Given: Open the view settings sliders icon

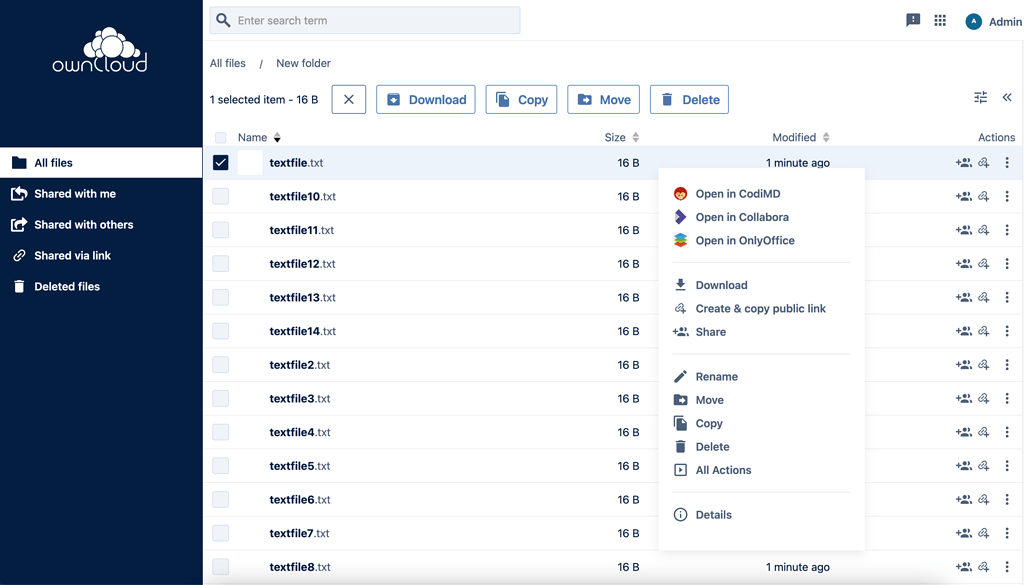Looking at the screenshot, I should pos(980,97).
